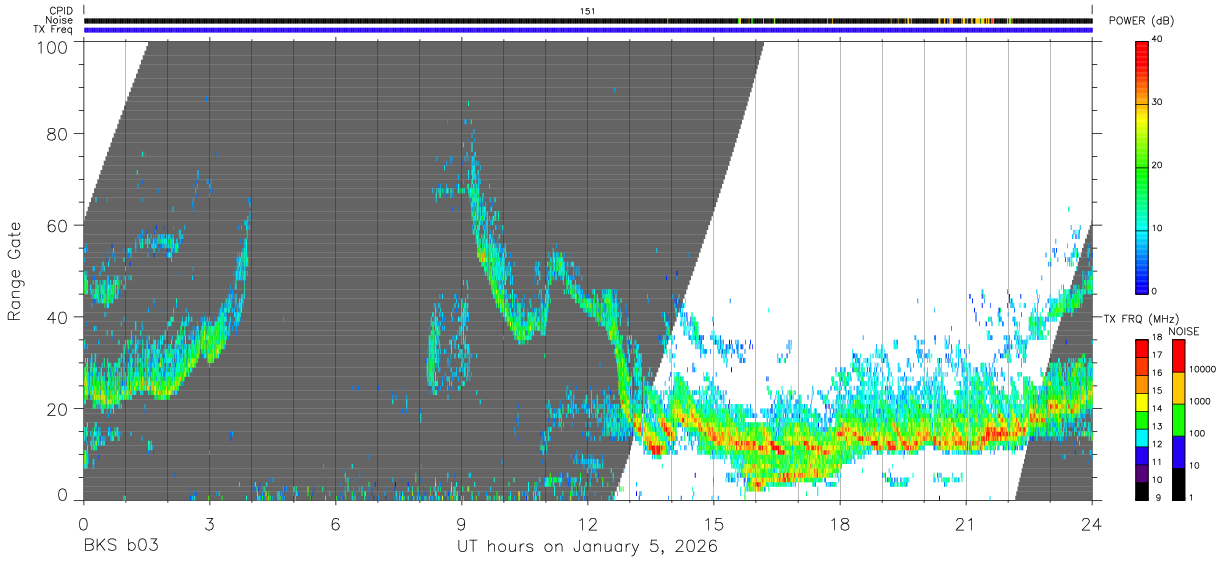
Task: Click the UT hours 12 tick label
Action: (588, 523)
